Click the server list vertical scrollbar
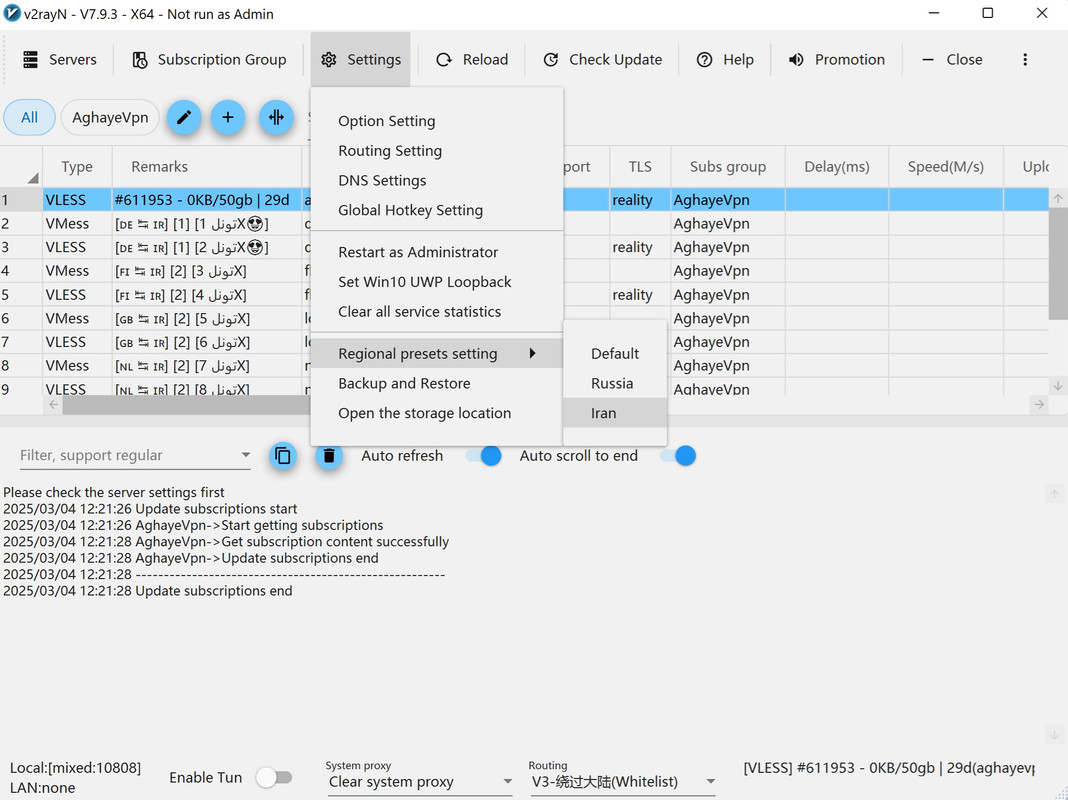Screen dimensions: 1068x800 tap(1058, 263)
